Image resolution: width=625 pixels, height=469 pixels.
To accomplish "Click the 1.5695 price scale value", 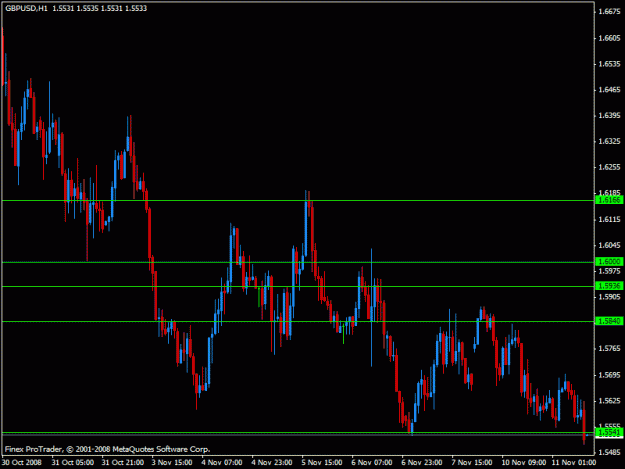I will [609, 375].
